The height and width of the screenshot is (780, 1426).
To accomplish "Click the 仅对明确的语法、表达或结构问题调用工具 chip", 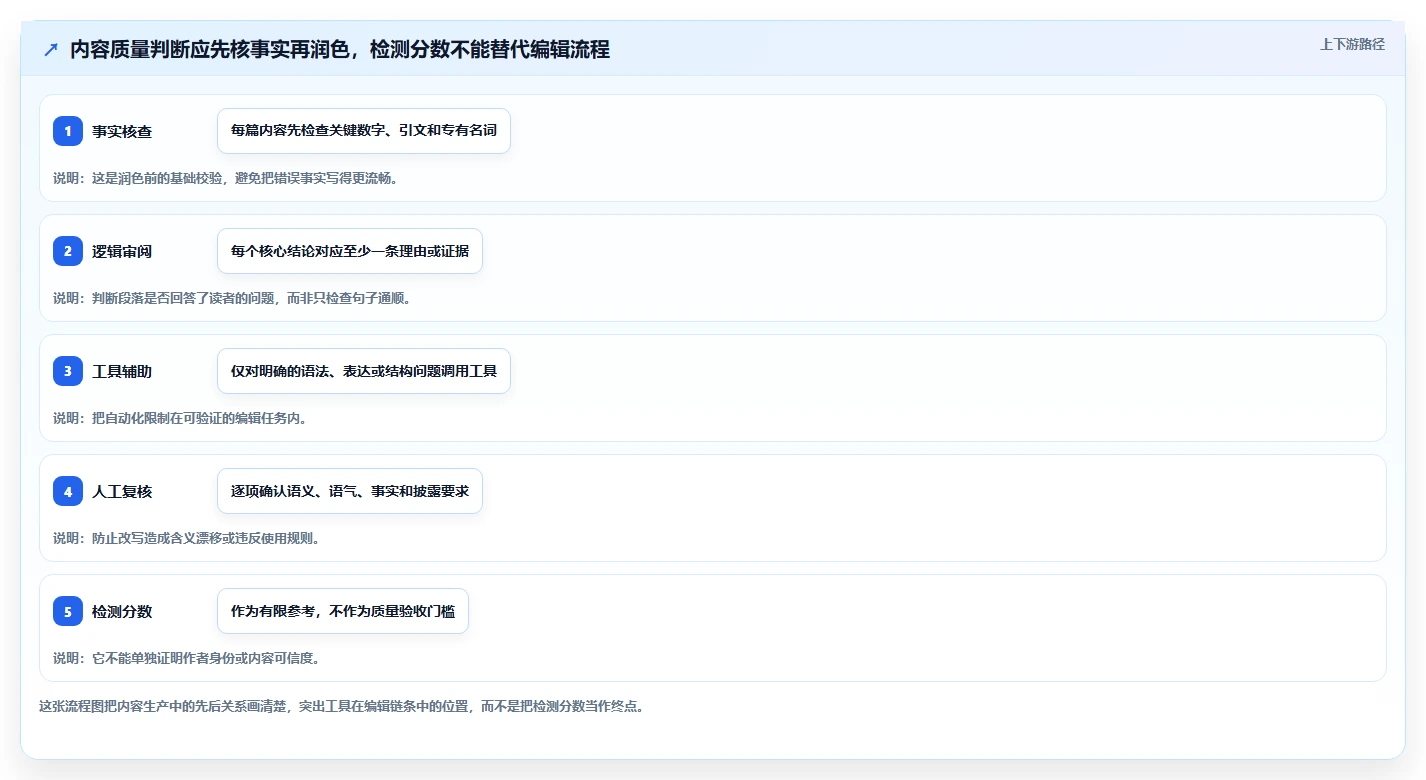I will tap(364, 371).
